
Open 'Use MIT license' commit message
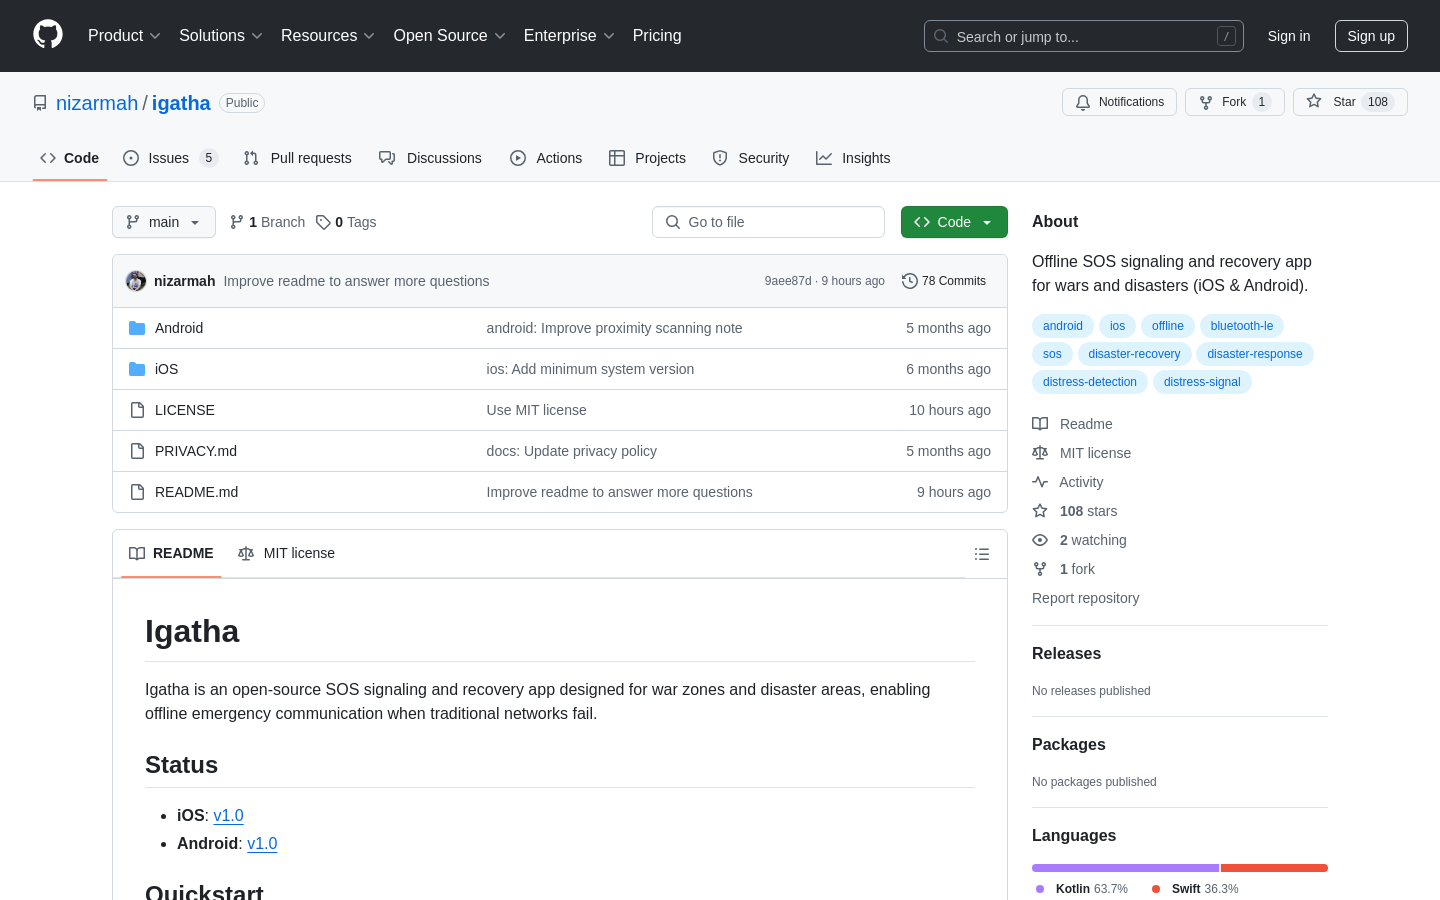537,410
